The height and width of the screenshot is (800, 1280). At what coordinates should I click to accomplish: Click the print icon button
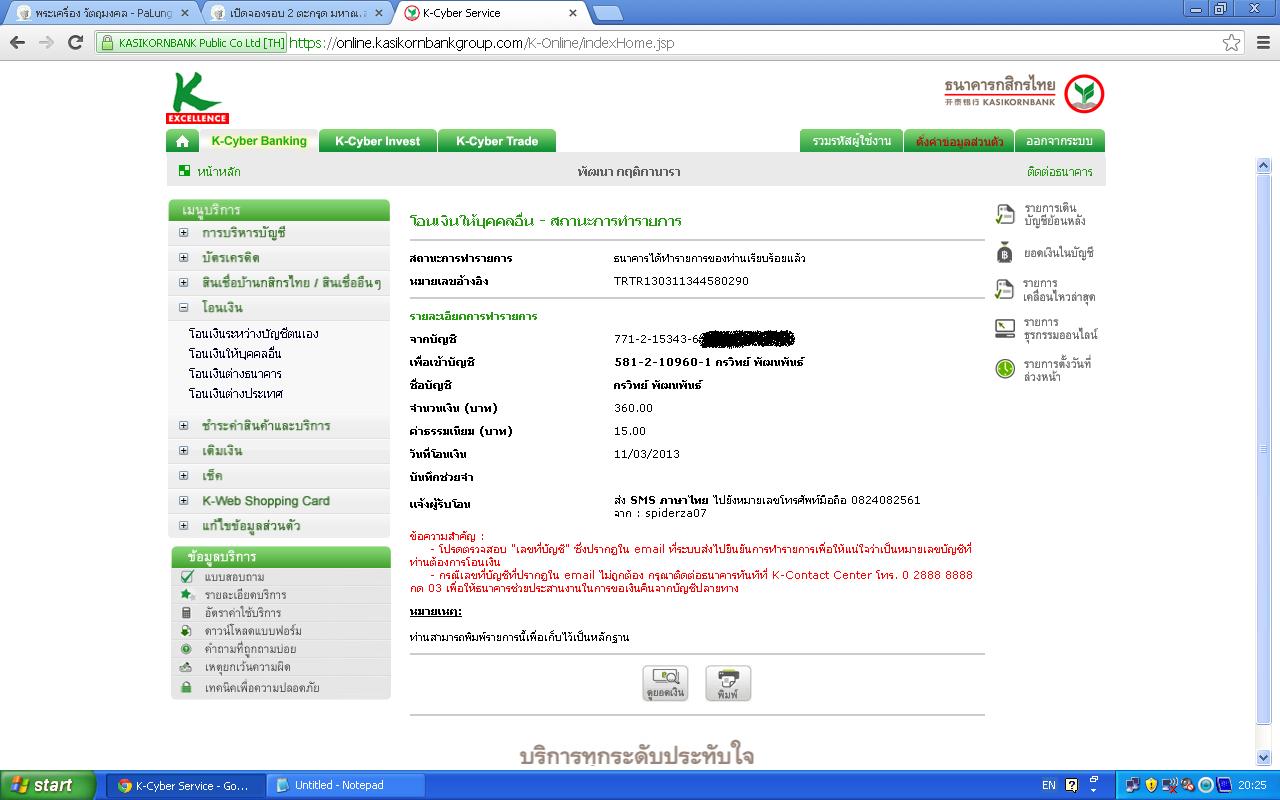point(728,683)
